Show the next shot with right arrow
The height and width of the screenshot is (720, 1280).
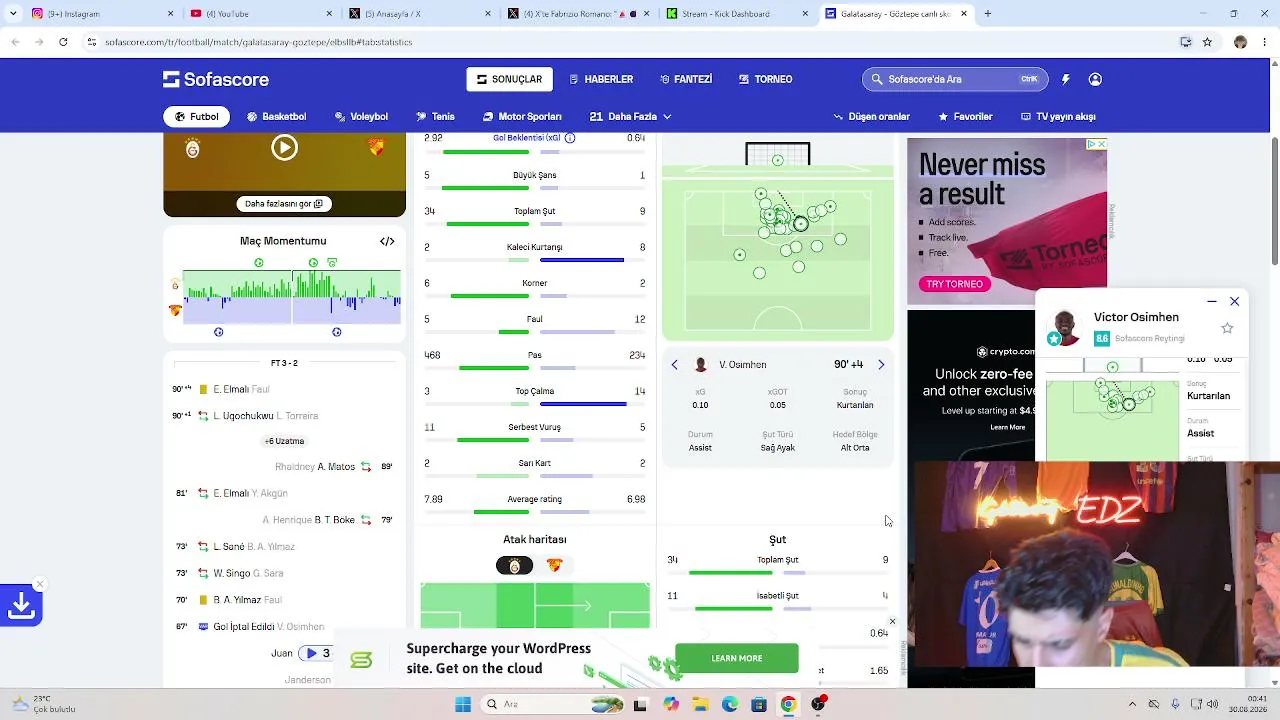point(881,365)
